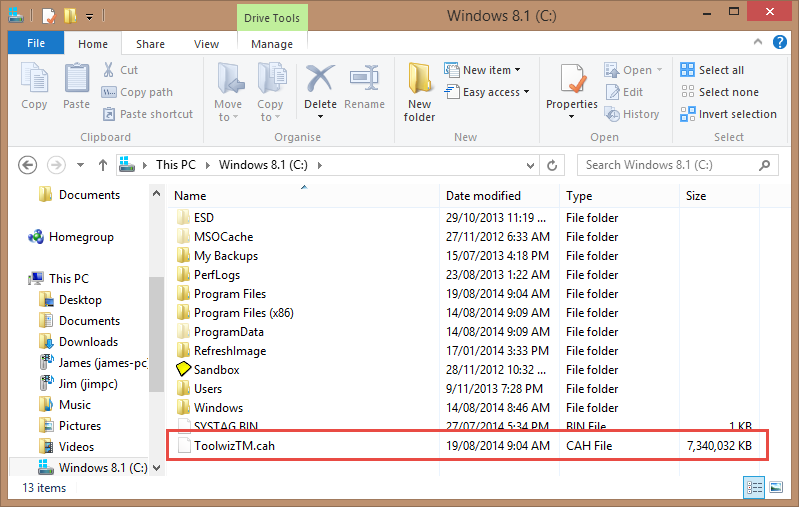Sort by Date modified column header

coord(499,196)
